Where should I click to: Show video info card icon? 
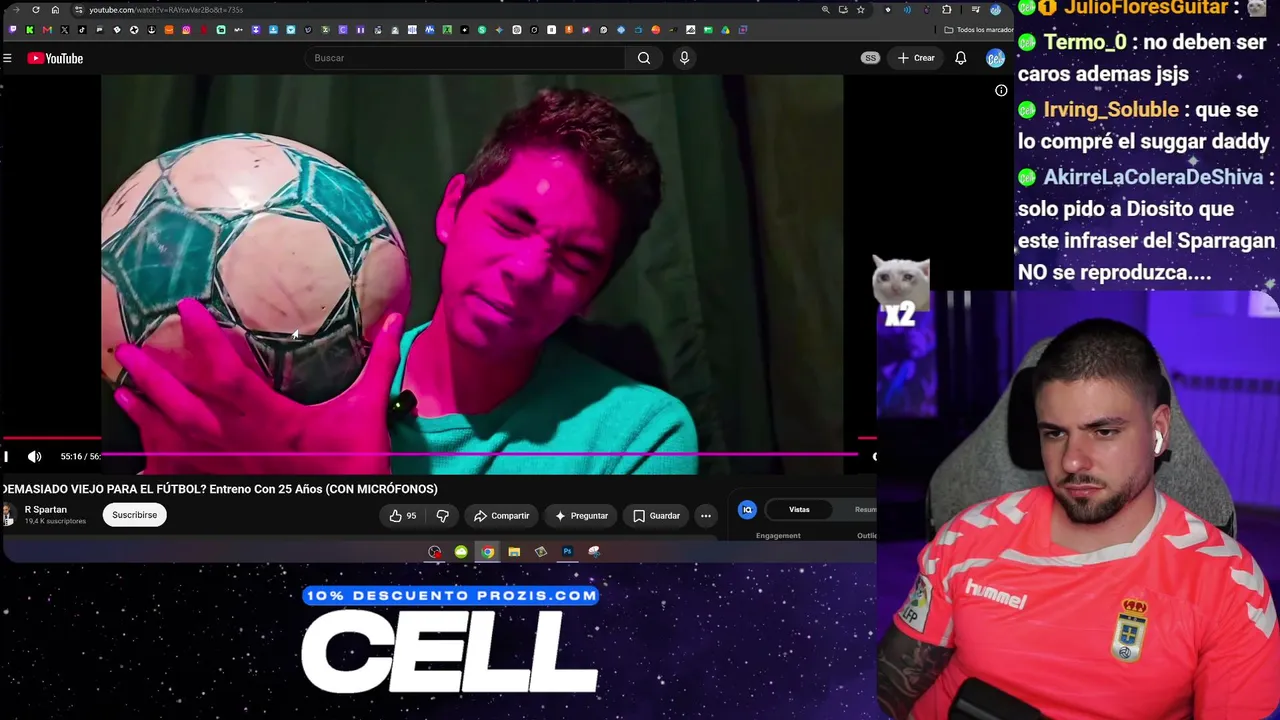(x=1001, y=90)
